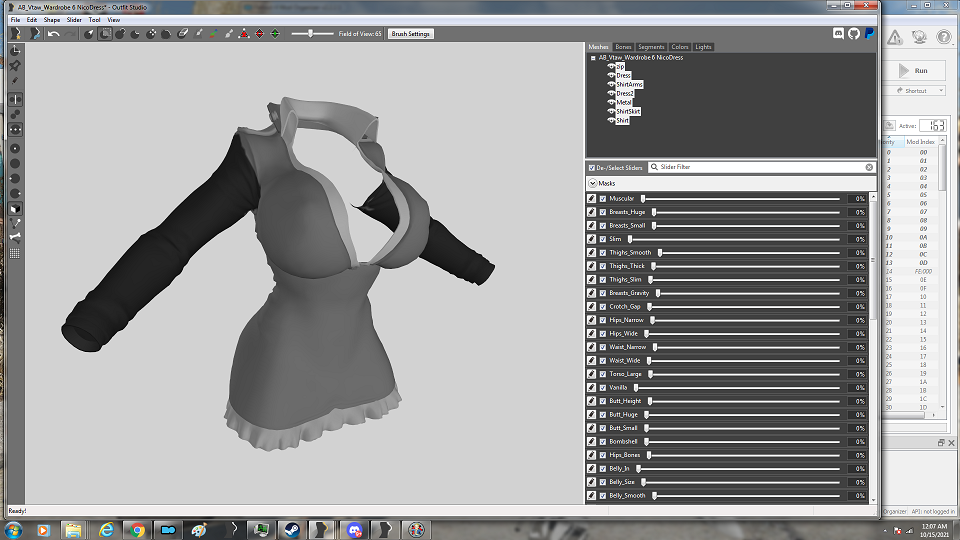The height and width of the screenshot is (540, 960).
Task: Select the Split Edge tool
Action: [275, 34]
